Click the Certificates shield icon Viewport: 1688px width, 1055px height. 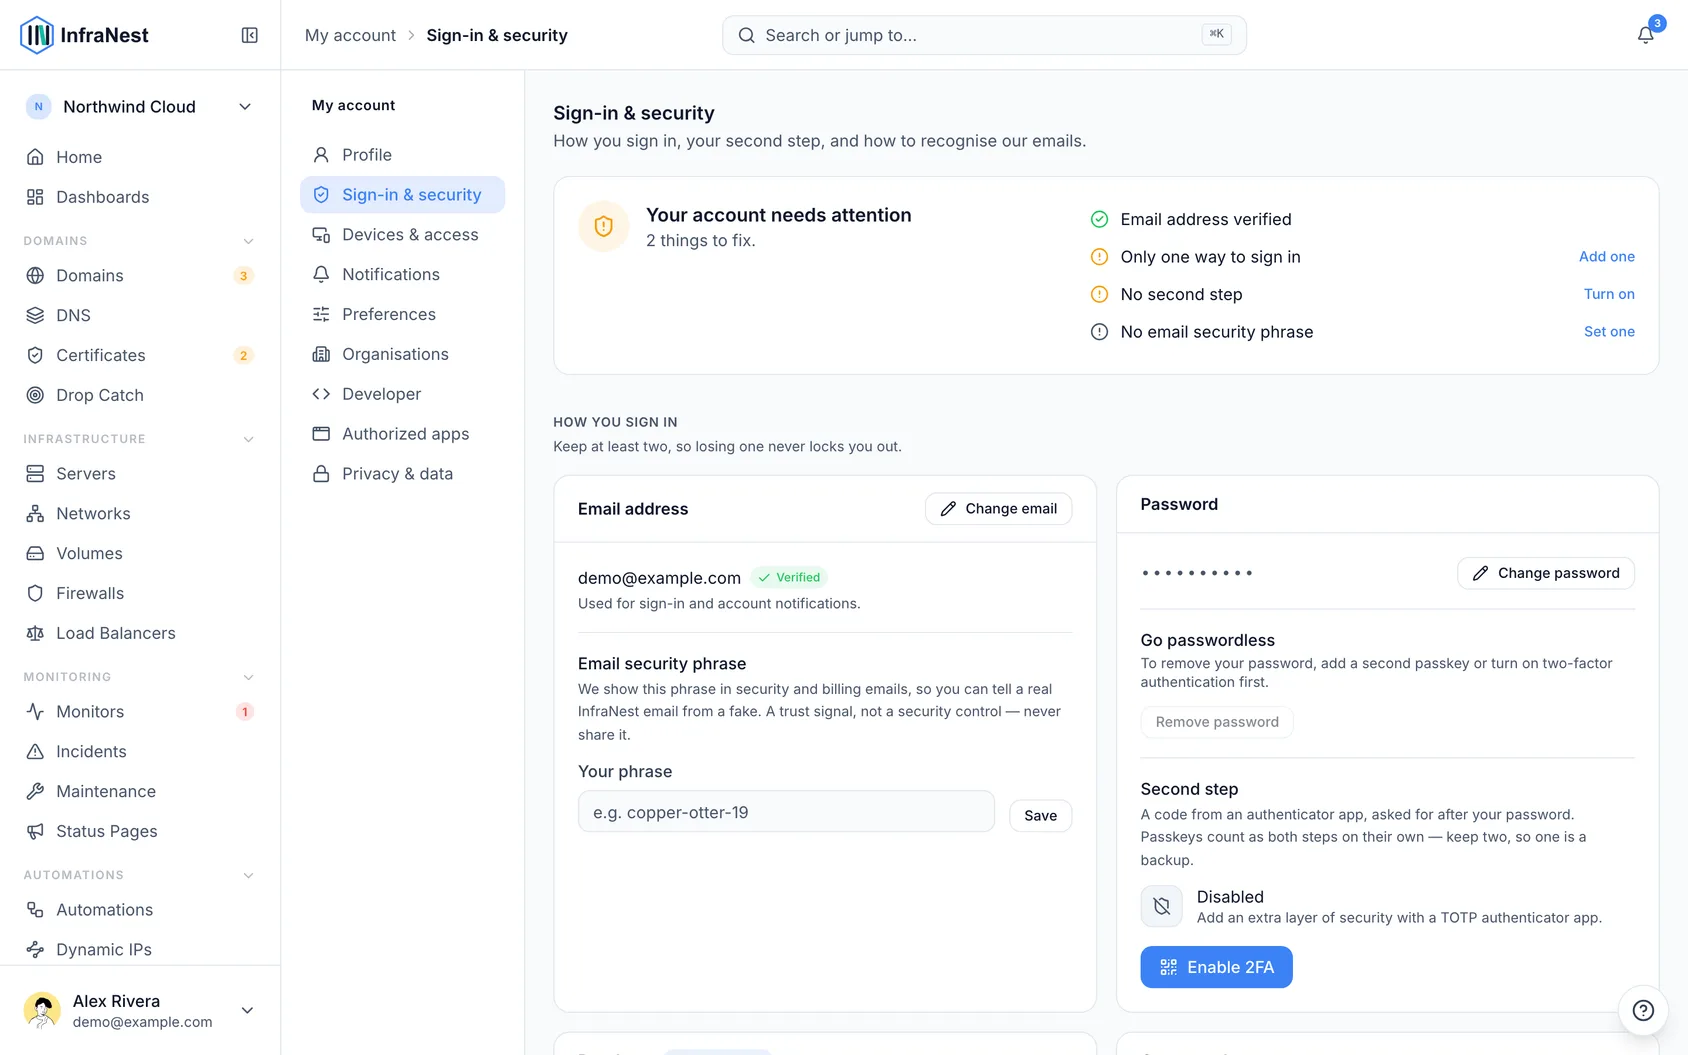[35, 355]
